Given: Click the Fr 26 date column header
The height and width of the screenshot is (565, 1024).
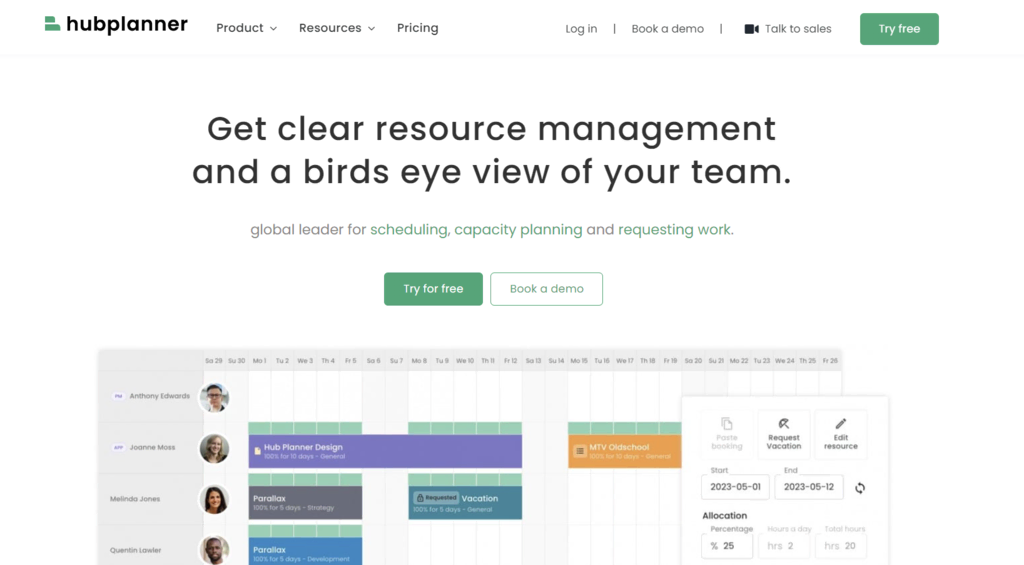Looking at the screenshot, I should pyautogui.click(x=830, y=361).
